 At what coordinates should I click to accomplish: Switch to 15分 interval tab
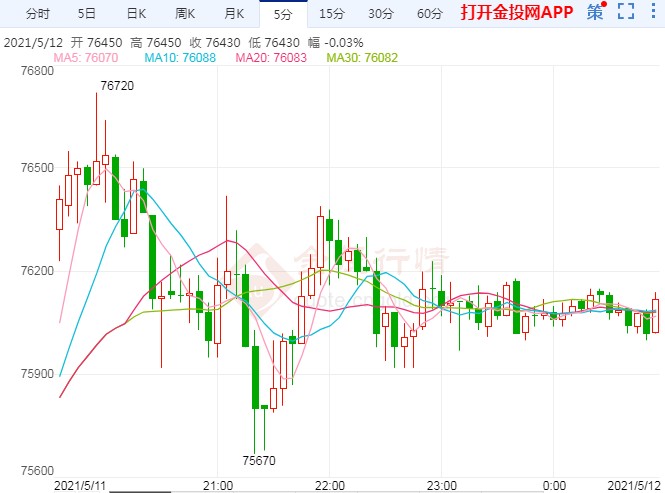pos(332,14)
